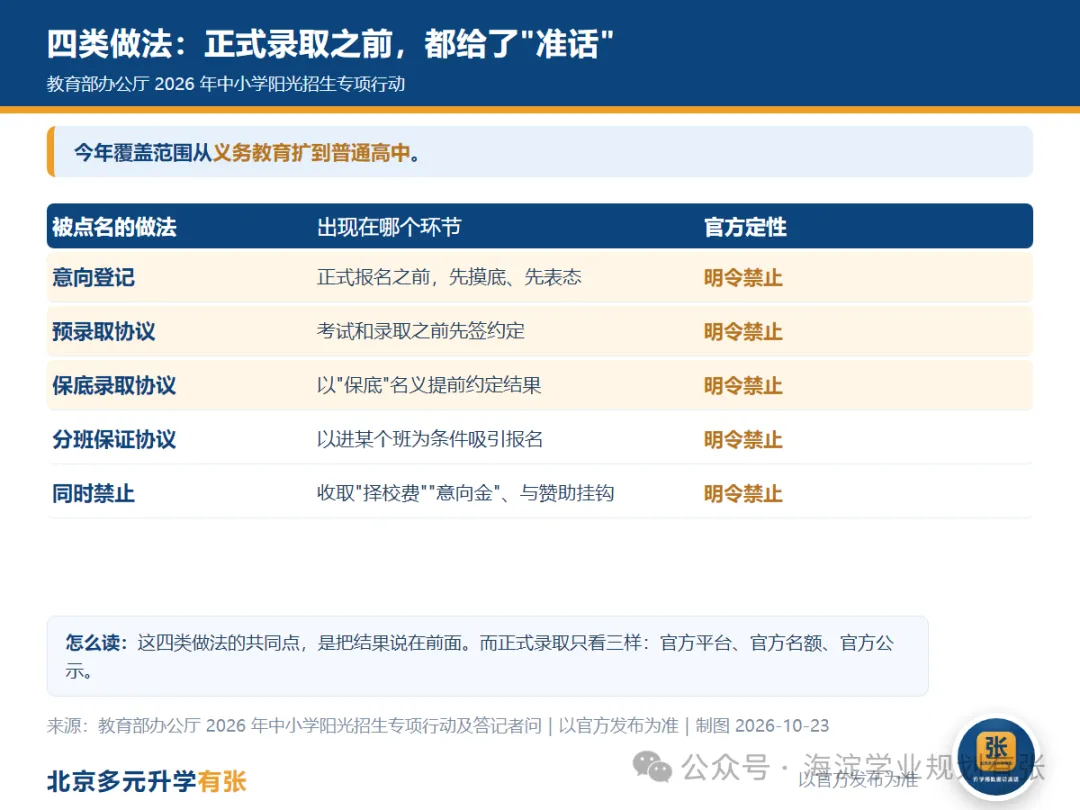Click the round 张 avatar badge
The height and width of the screenshot is (810, 1080).
coord(996,756)
